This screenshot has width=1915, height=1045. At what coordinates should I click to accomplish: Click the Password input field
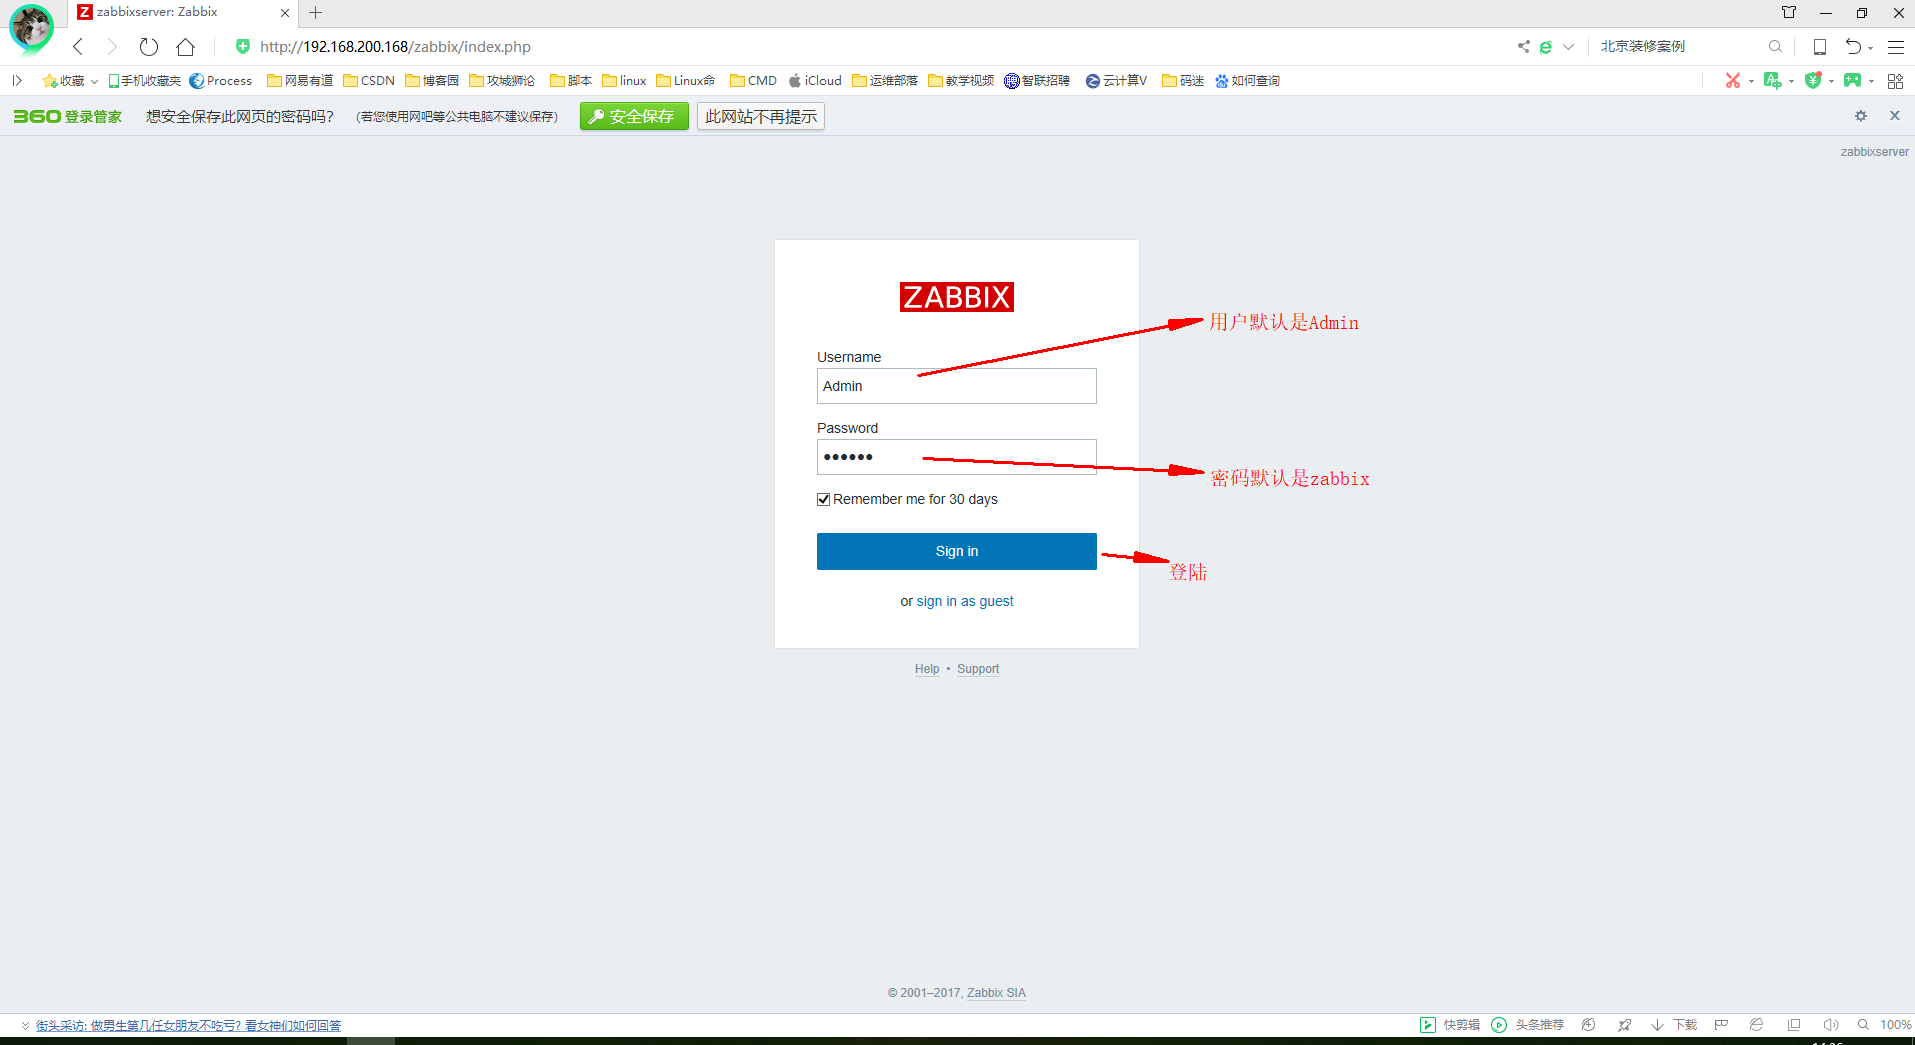(956, 457)
